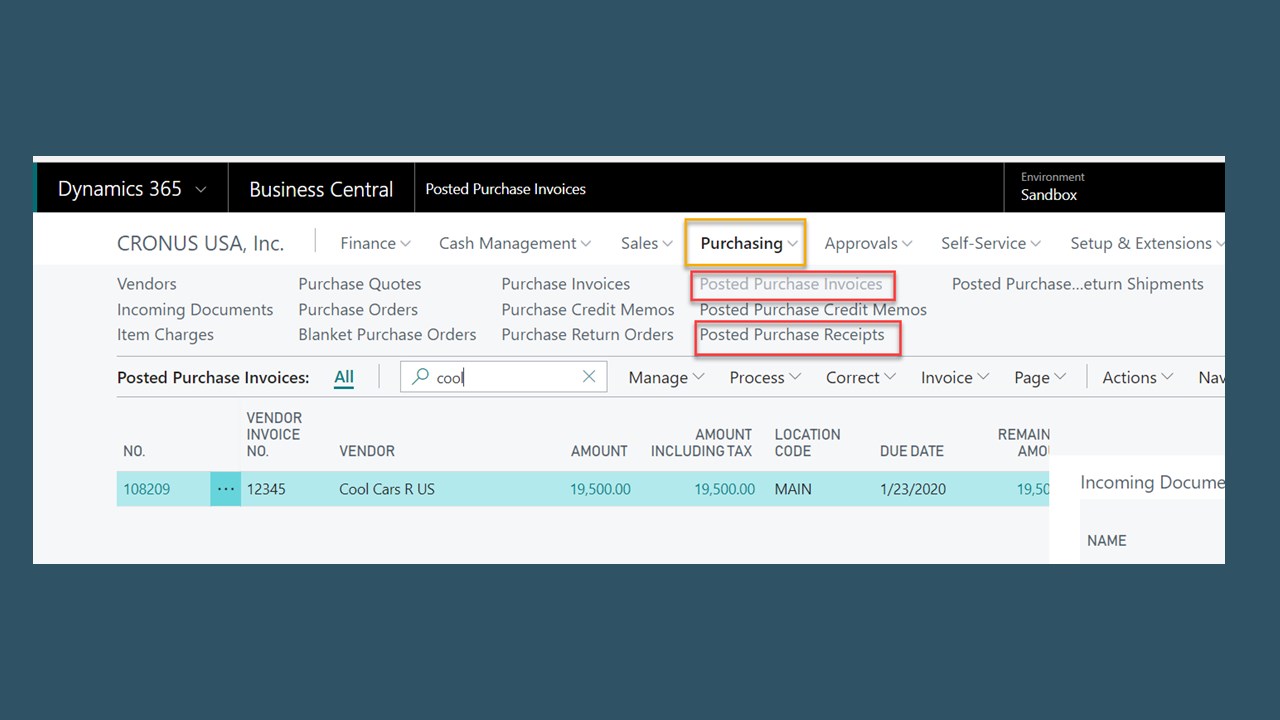Open the Invoice action menu
Screen dimensions: 1280x720
click(x=955, y=377)
